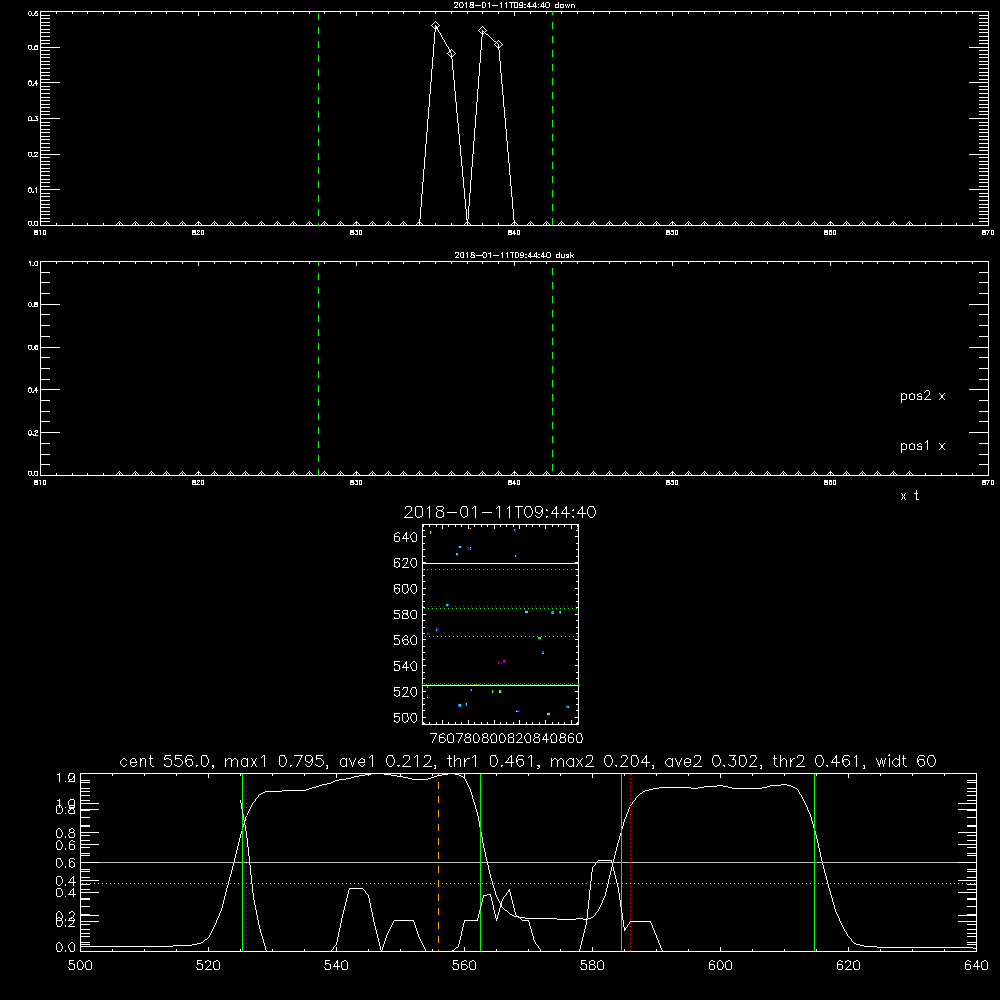Click y-axis label 560 on the scatter plot
Image resolution: width=1000 pixels, height=1000 pixels.
[x=406, y=640]
